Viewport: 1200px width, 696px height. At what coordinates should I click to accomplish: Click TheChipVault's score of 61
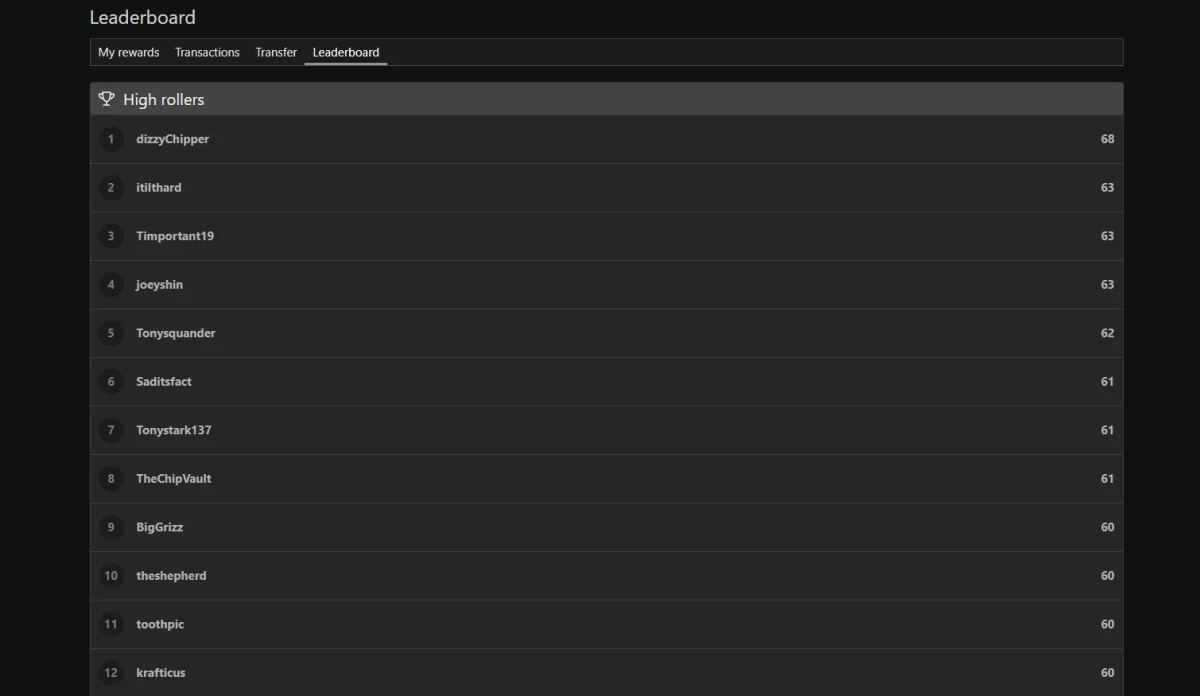[x=1107, y=479]
